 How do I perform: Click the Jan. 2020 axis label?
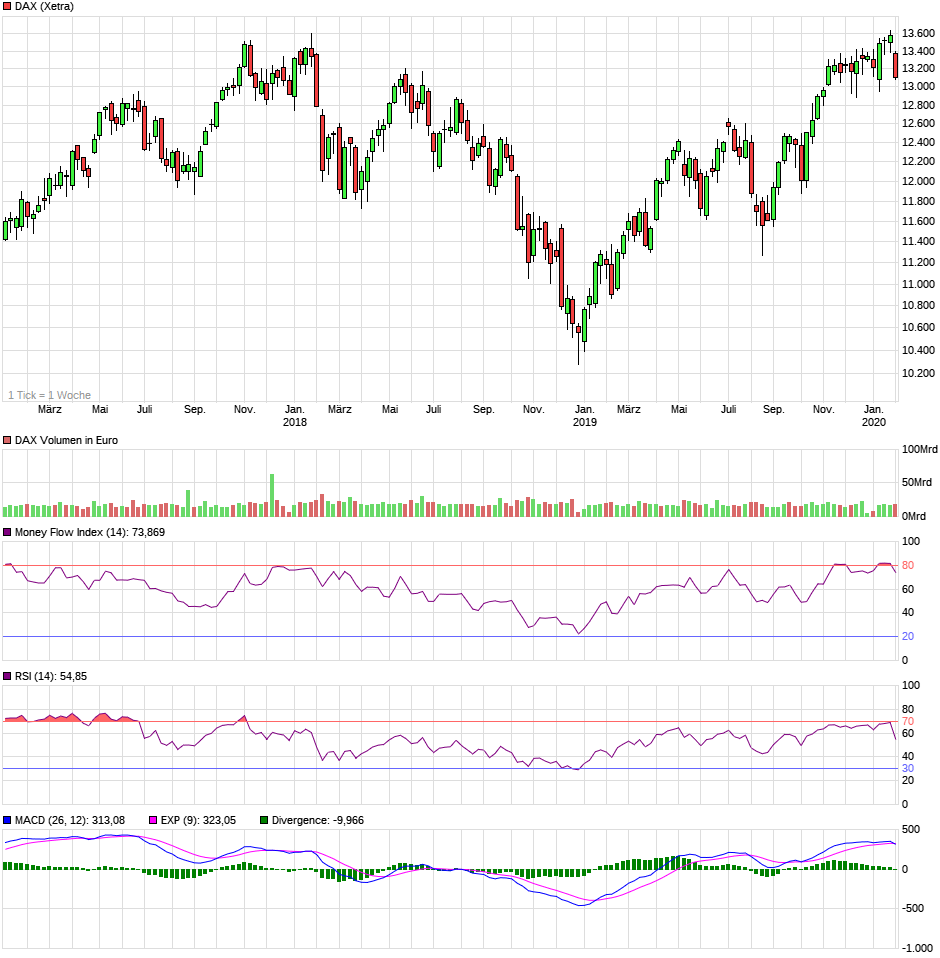click(x=875, y=414)
